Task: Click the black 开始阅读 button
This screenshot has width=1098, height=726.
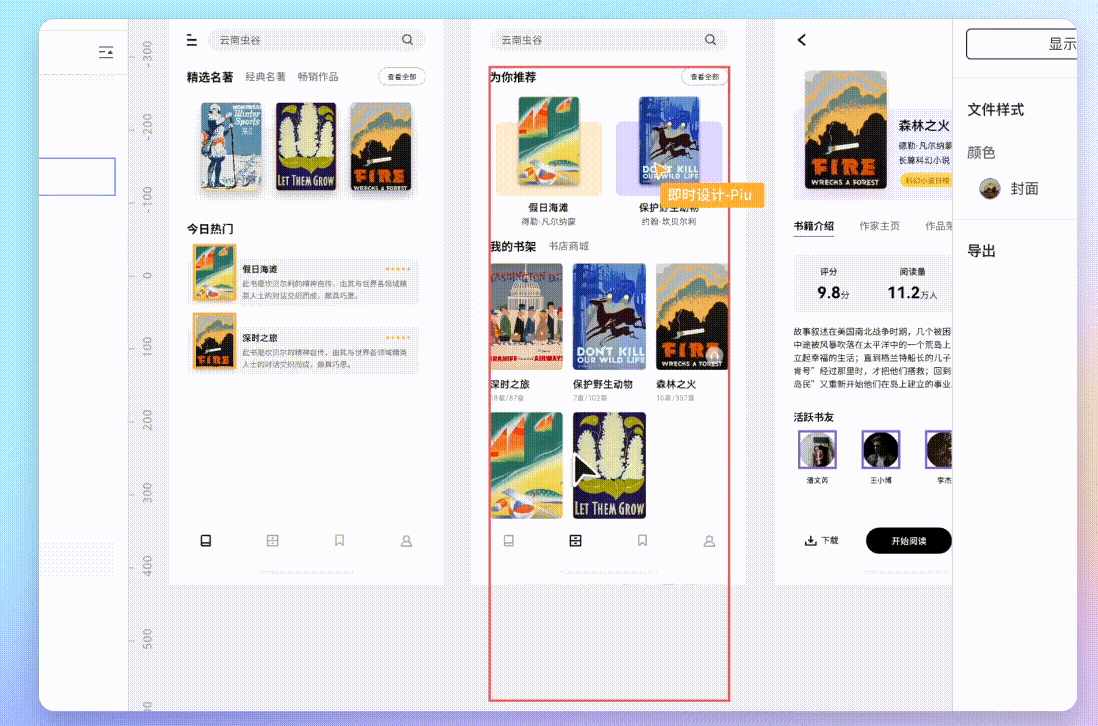Action: click(x=909, y=540)
